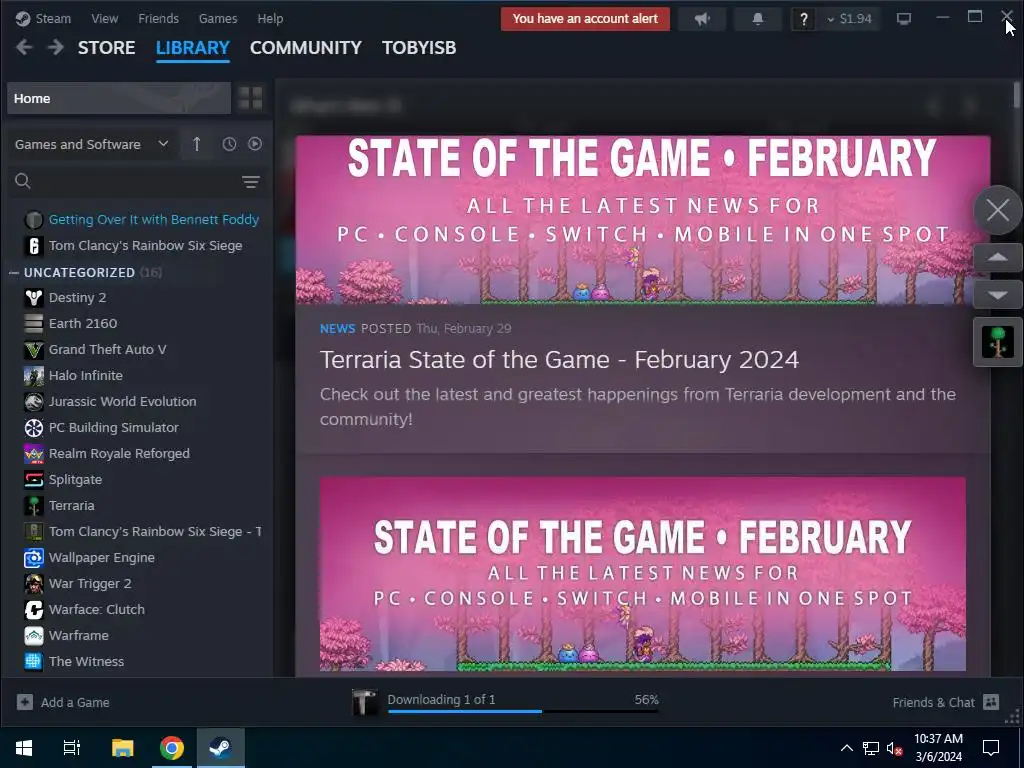Go to previous news item arrow
Screen dimensions: 1024x768
pyautogui.click(x=997, y=257)
